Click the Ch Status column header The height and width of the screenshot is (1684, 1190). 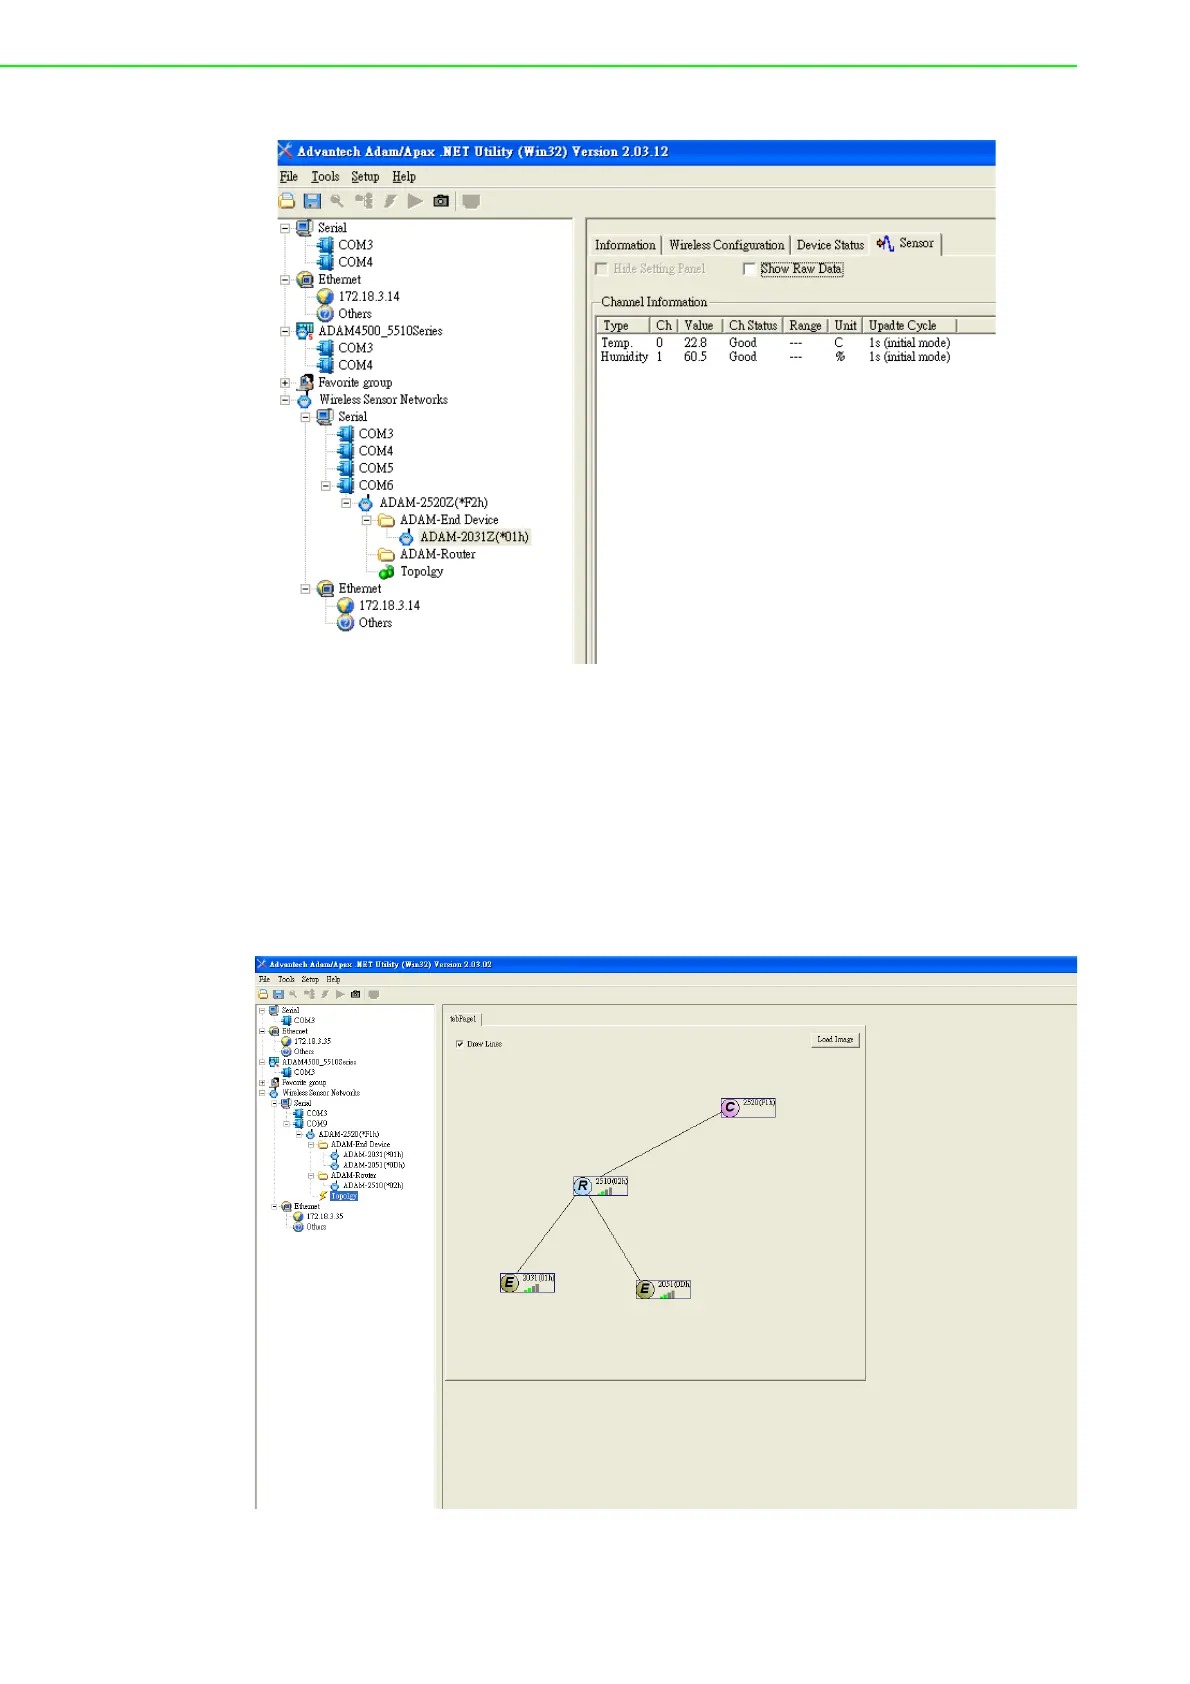coord(752,326)
